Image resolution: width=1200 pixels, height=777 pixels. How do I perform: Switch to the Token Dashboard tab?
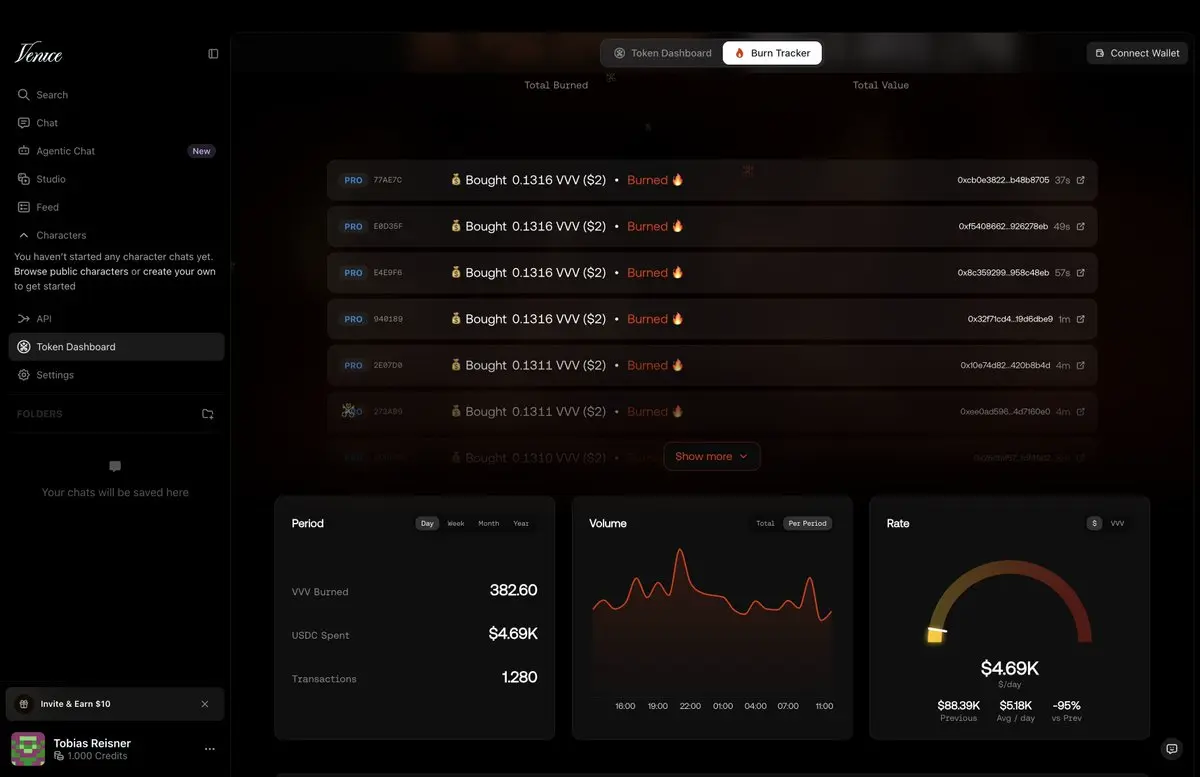pyautogui.click(x=662, y=53)
